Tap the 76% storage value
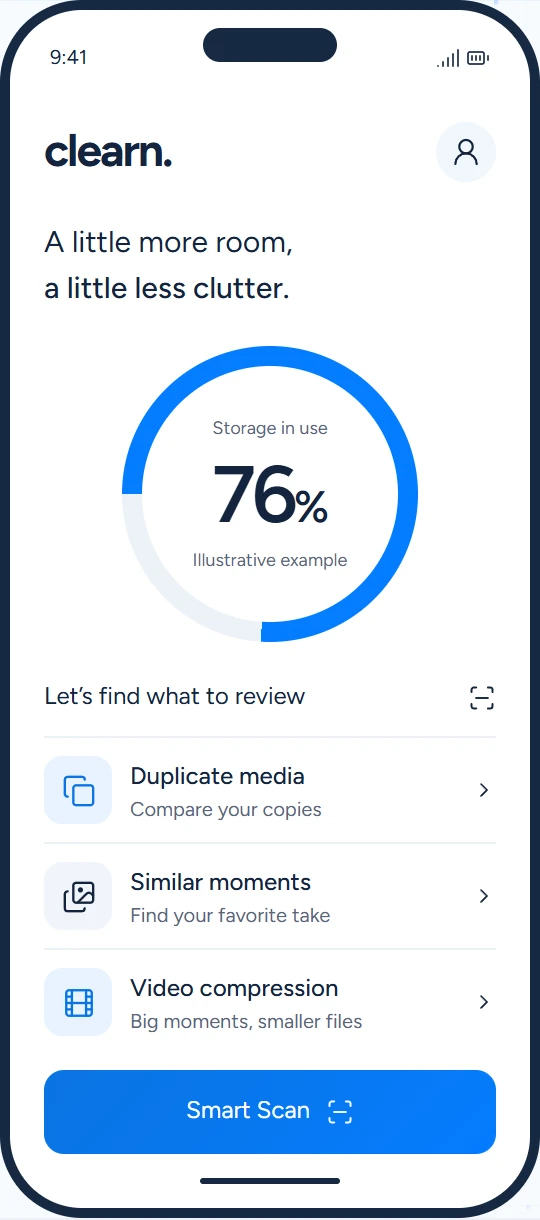Image resolution: width=540 pixels, height=1220 pixels. (x=270, y=495)
